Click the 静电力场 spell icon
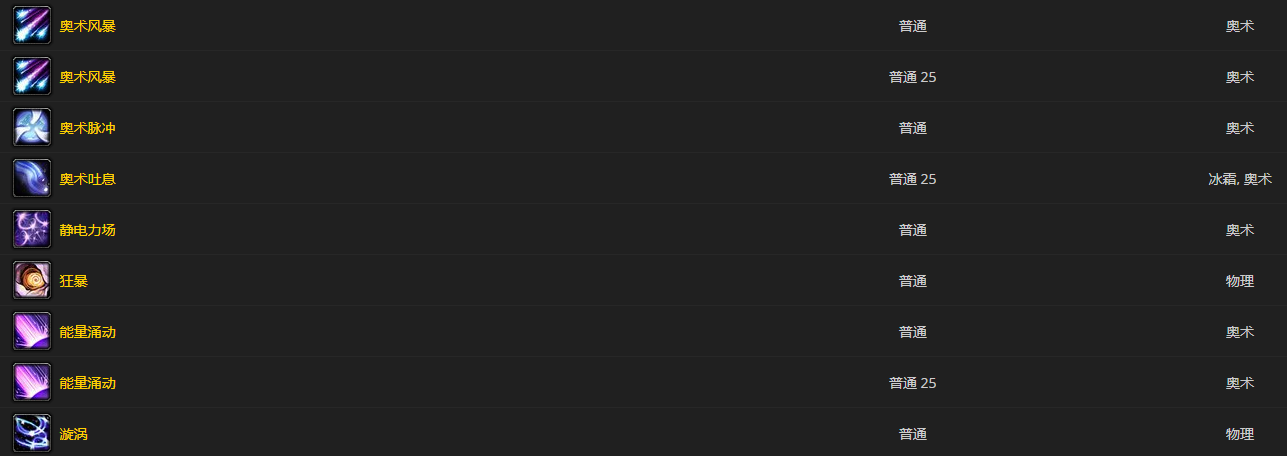The image size is (1287, 456). click(x=31, y=230)
